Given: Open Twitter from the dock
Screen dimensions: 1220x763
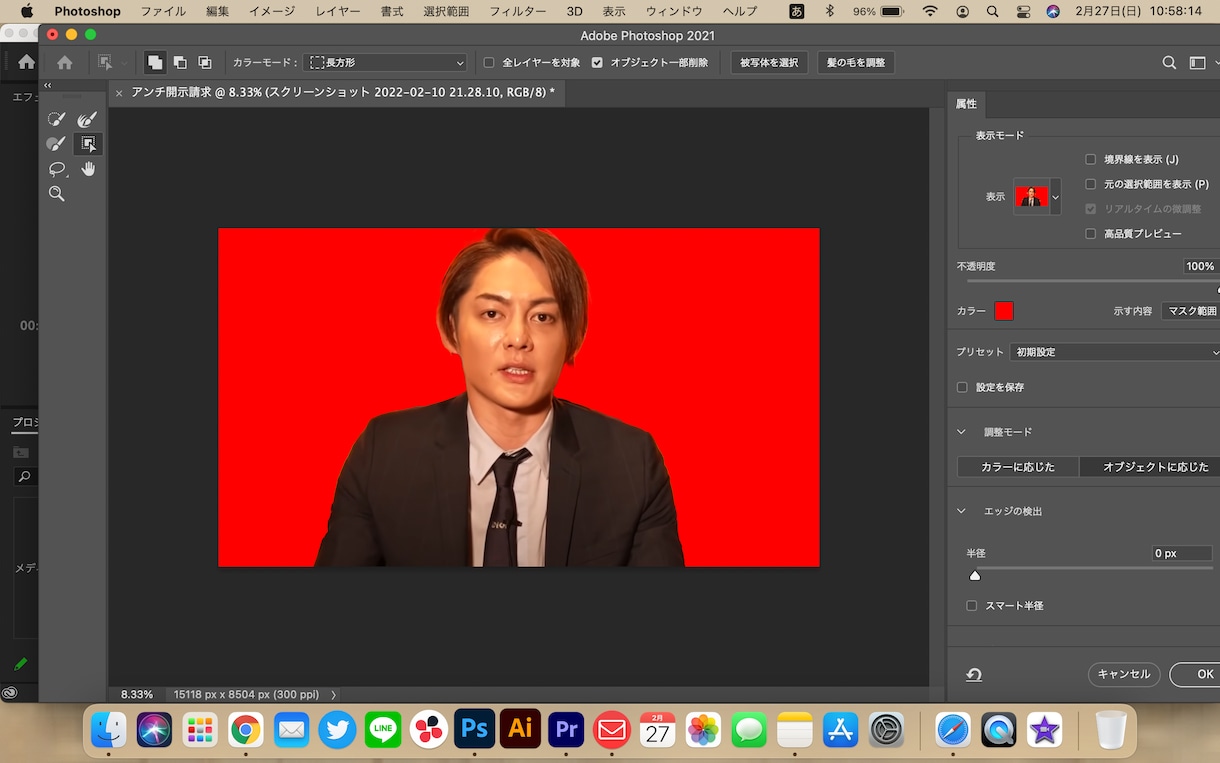Looking at the screenshot, I should point(337,730).
